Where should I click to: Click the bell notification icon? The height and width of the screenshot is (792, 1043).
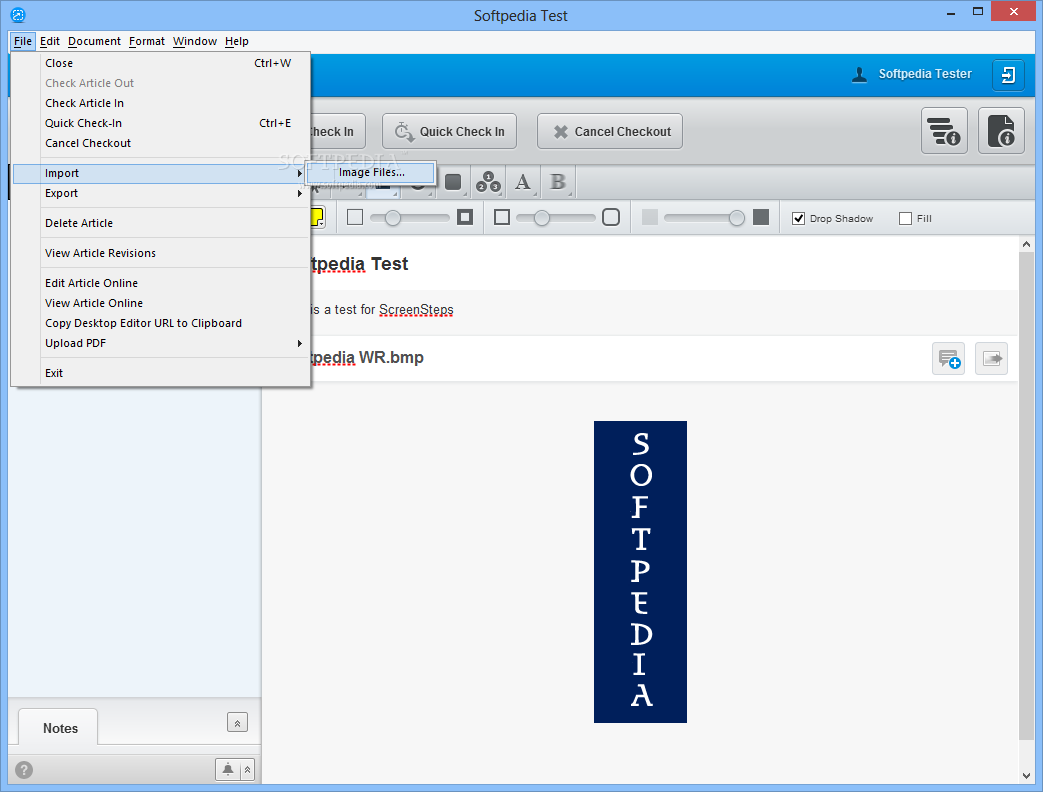(227, 769)
